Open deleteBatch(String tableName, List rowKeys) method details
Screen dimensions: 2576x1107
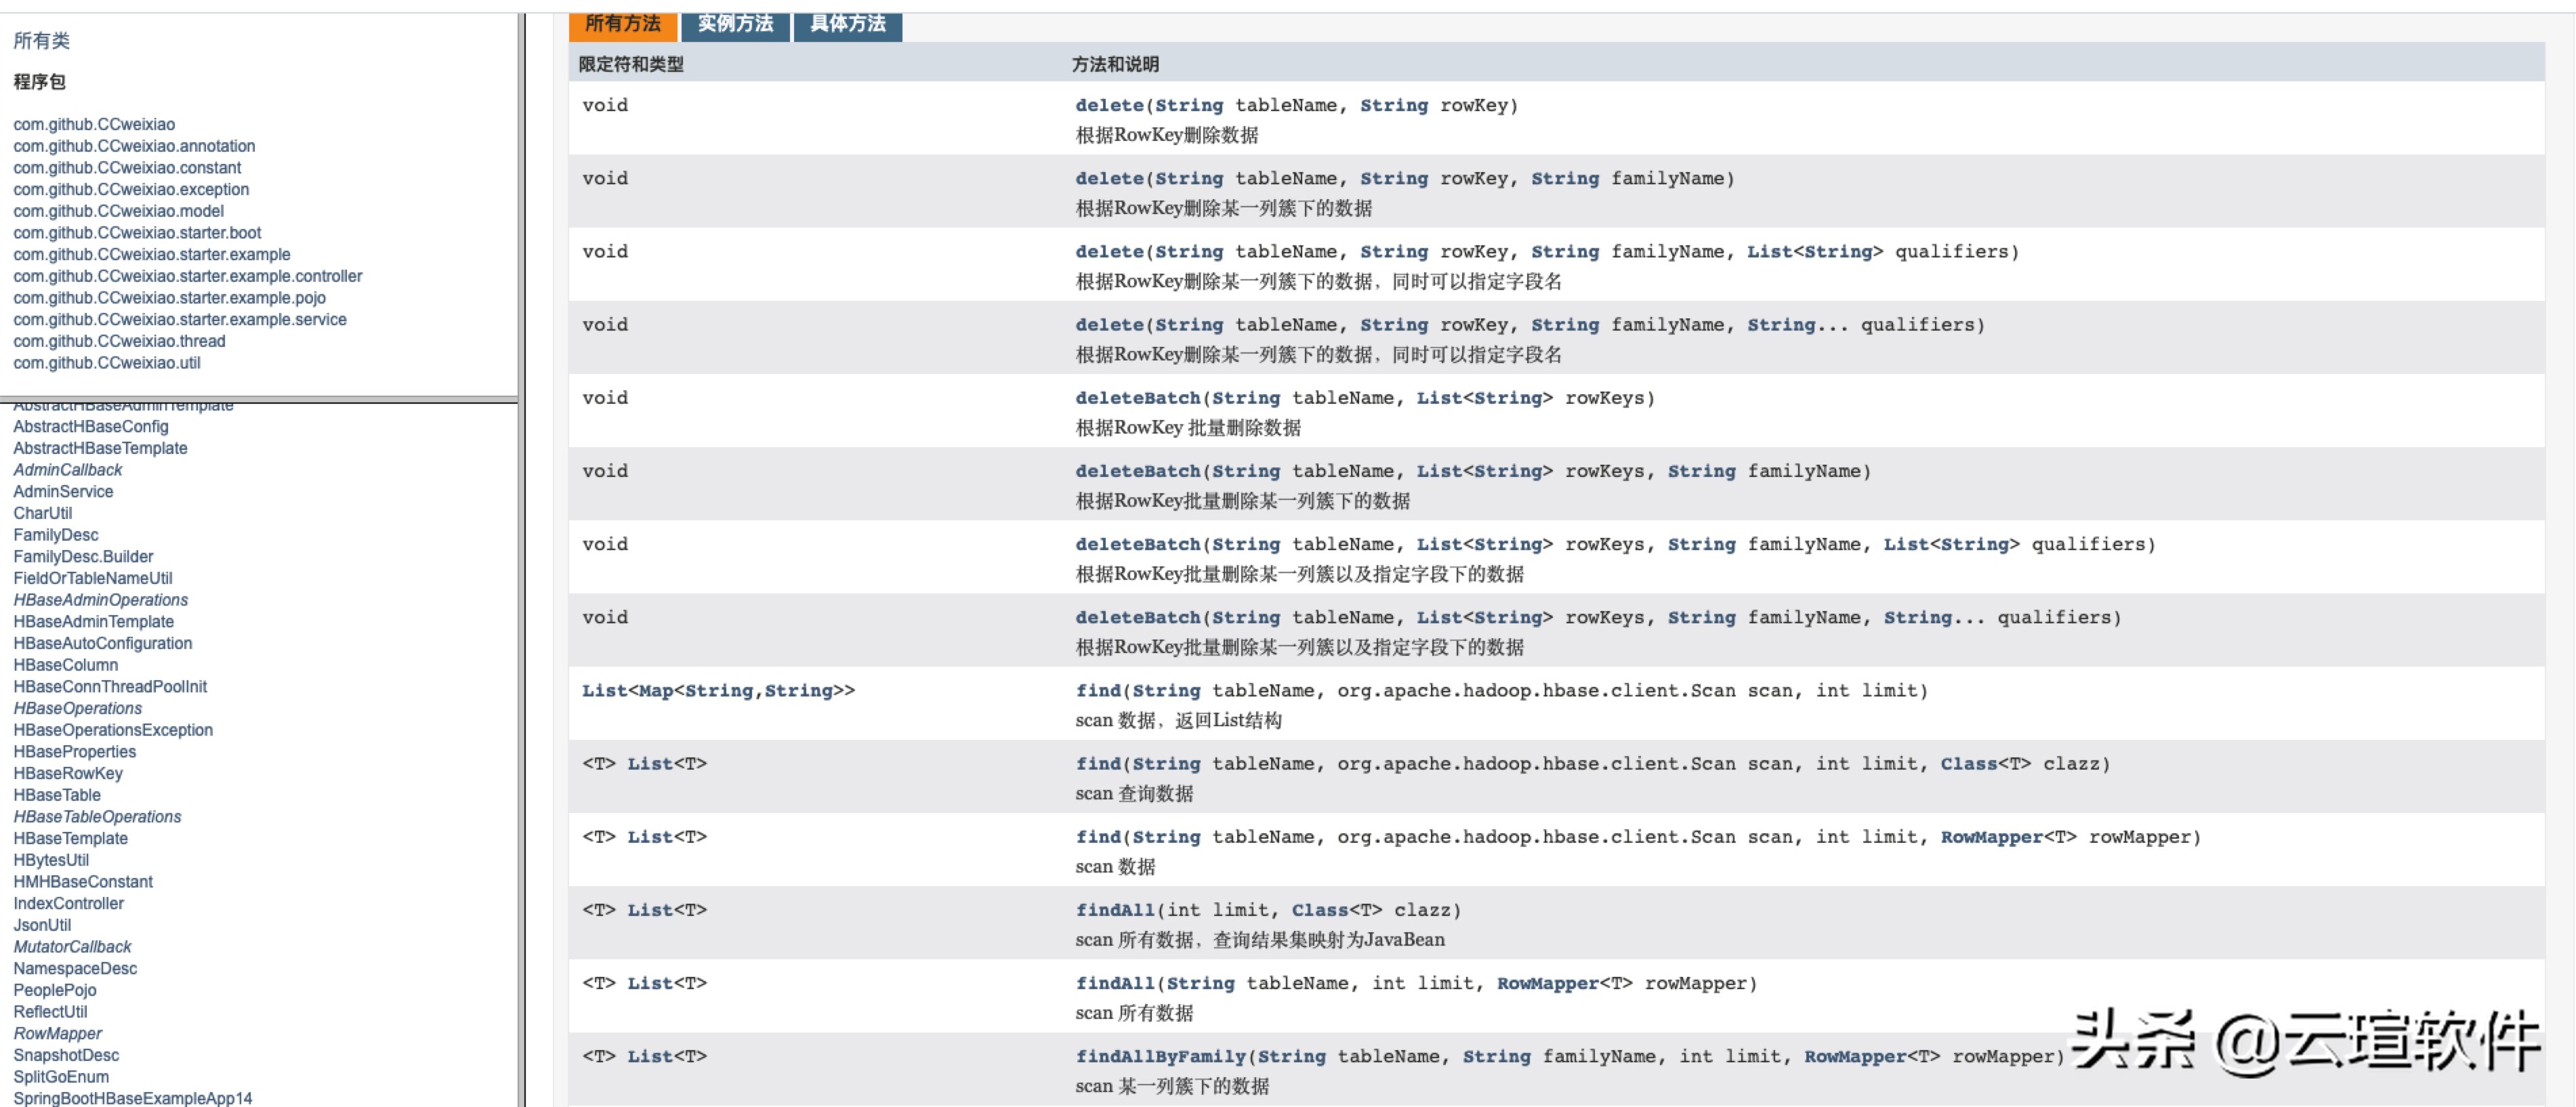tap(1138, 397)
